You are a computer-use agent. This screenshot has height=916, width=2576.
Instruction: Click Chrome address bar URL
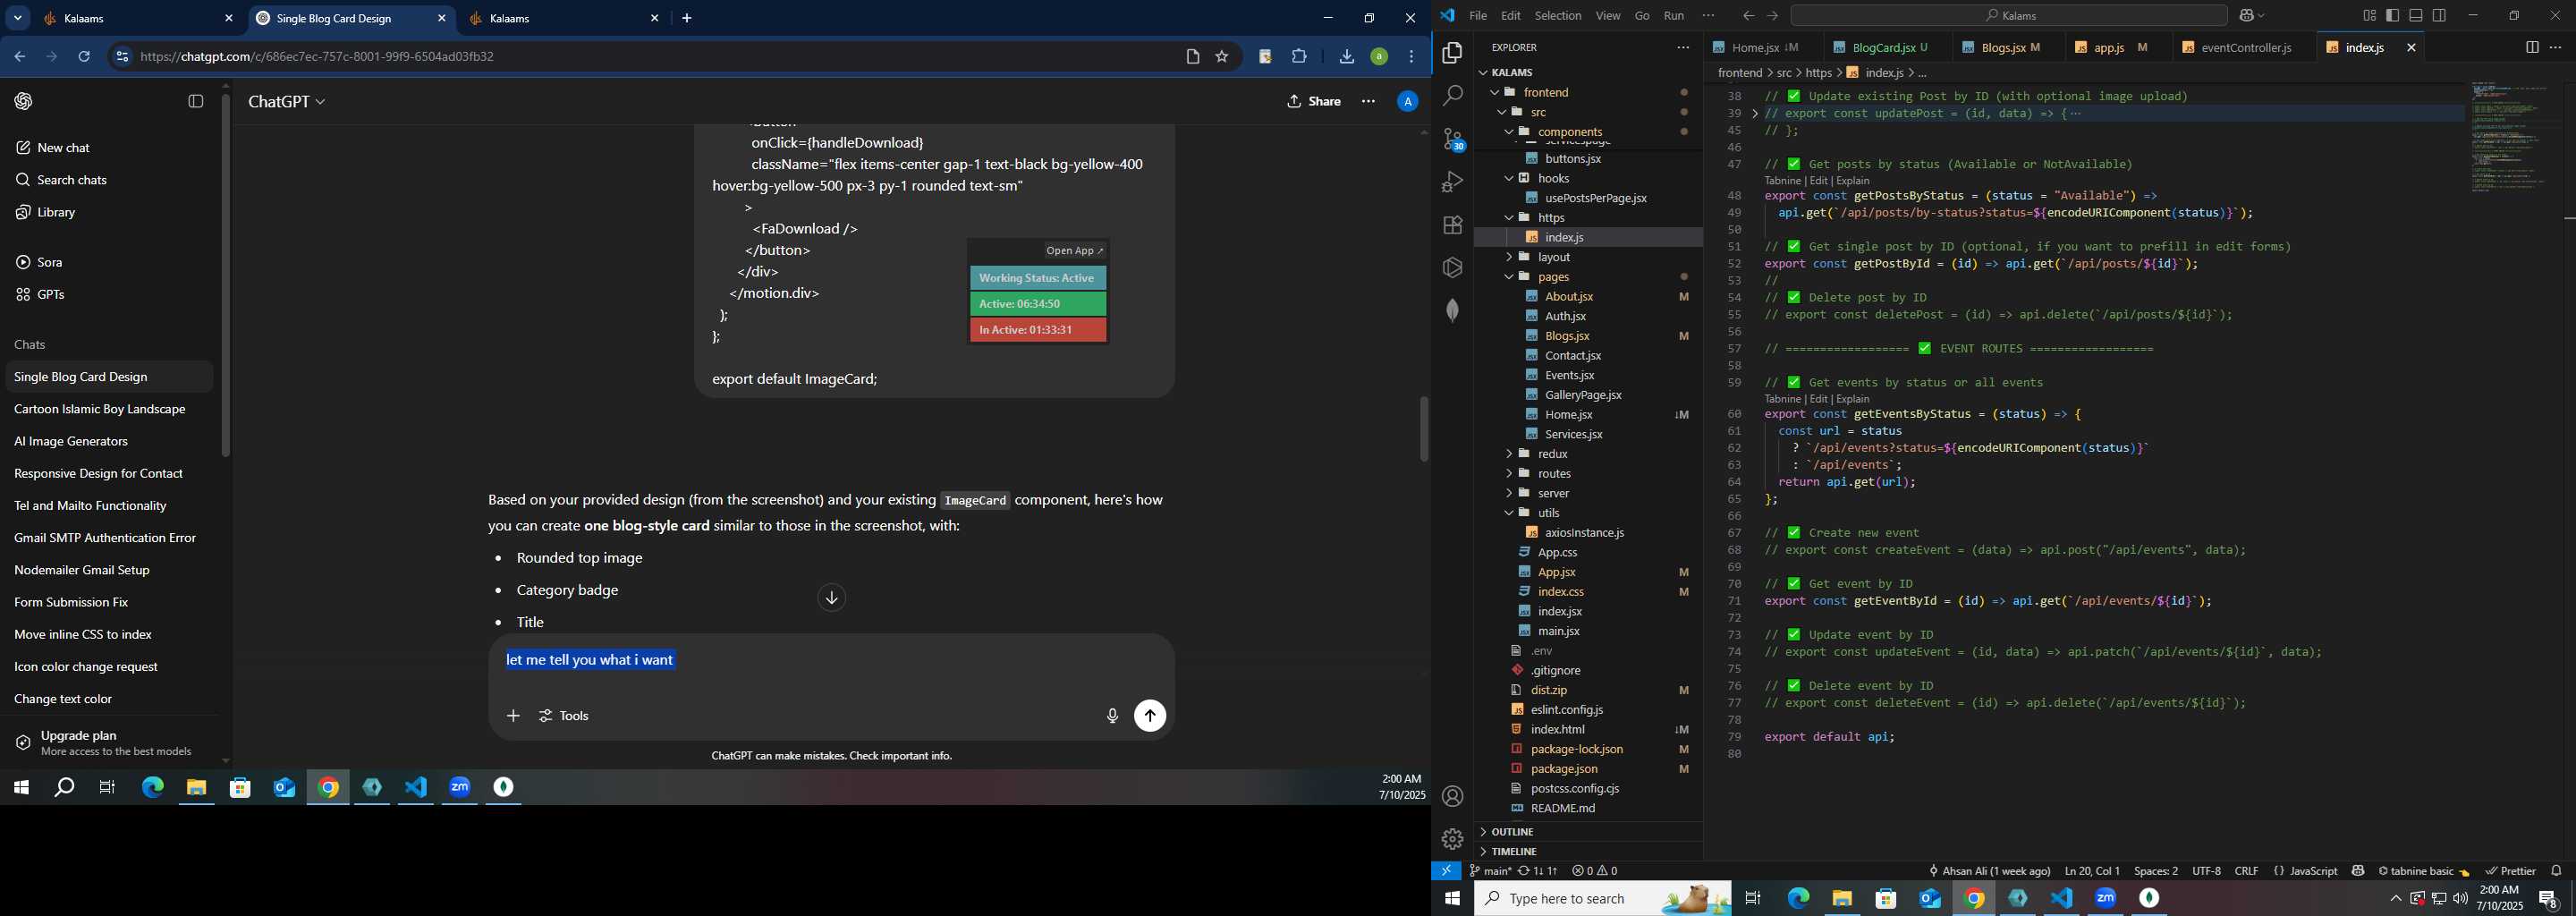(317, 57)
